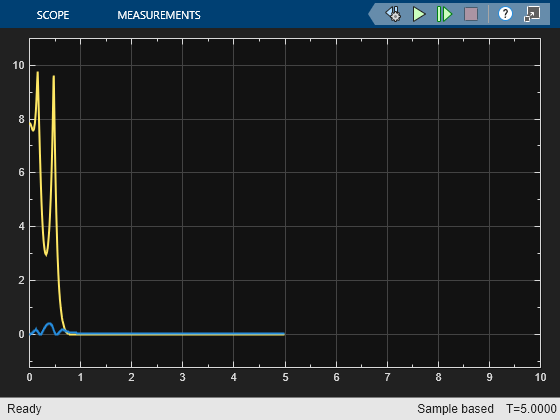Click the Sample based status label
Image resolution: width=560 pixels, height=420 pixels.
click(x=455, y=409)
